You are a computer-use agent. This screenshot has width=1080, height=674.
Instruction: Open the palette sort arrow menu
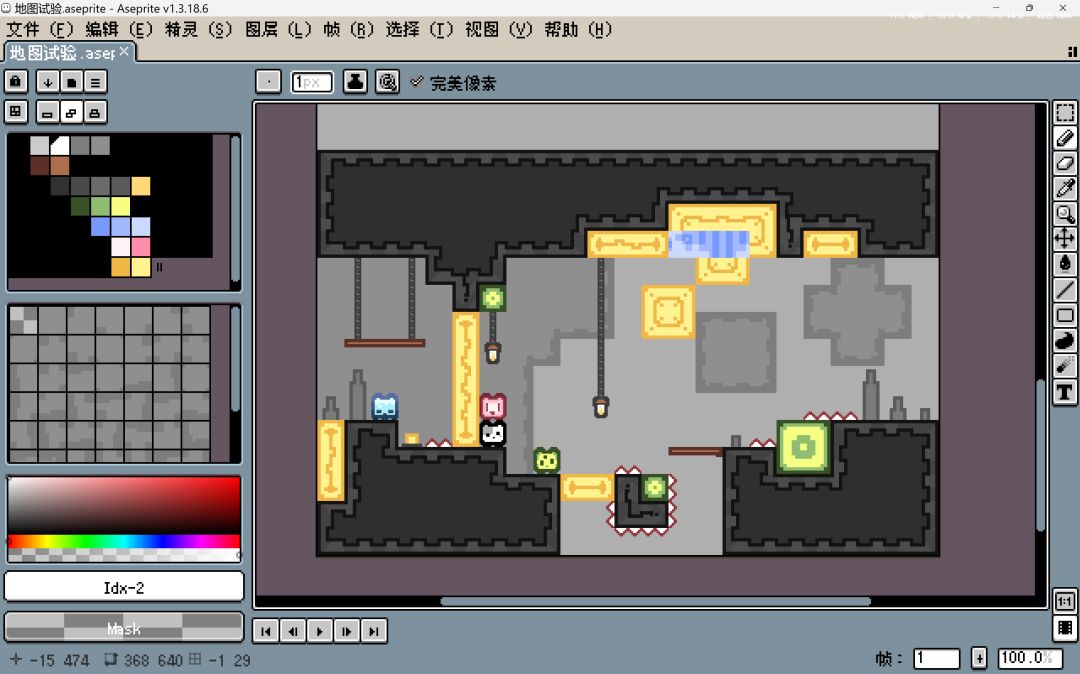[48, 82]
